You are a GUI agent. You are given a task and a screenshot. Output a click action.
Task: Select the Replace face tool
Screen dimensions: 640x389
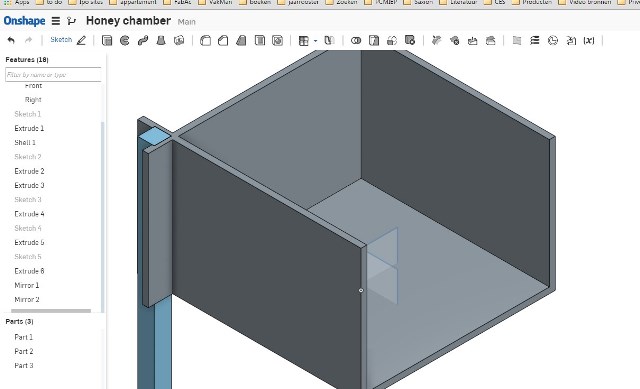(x=490, y=40)
